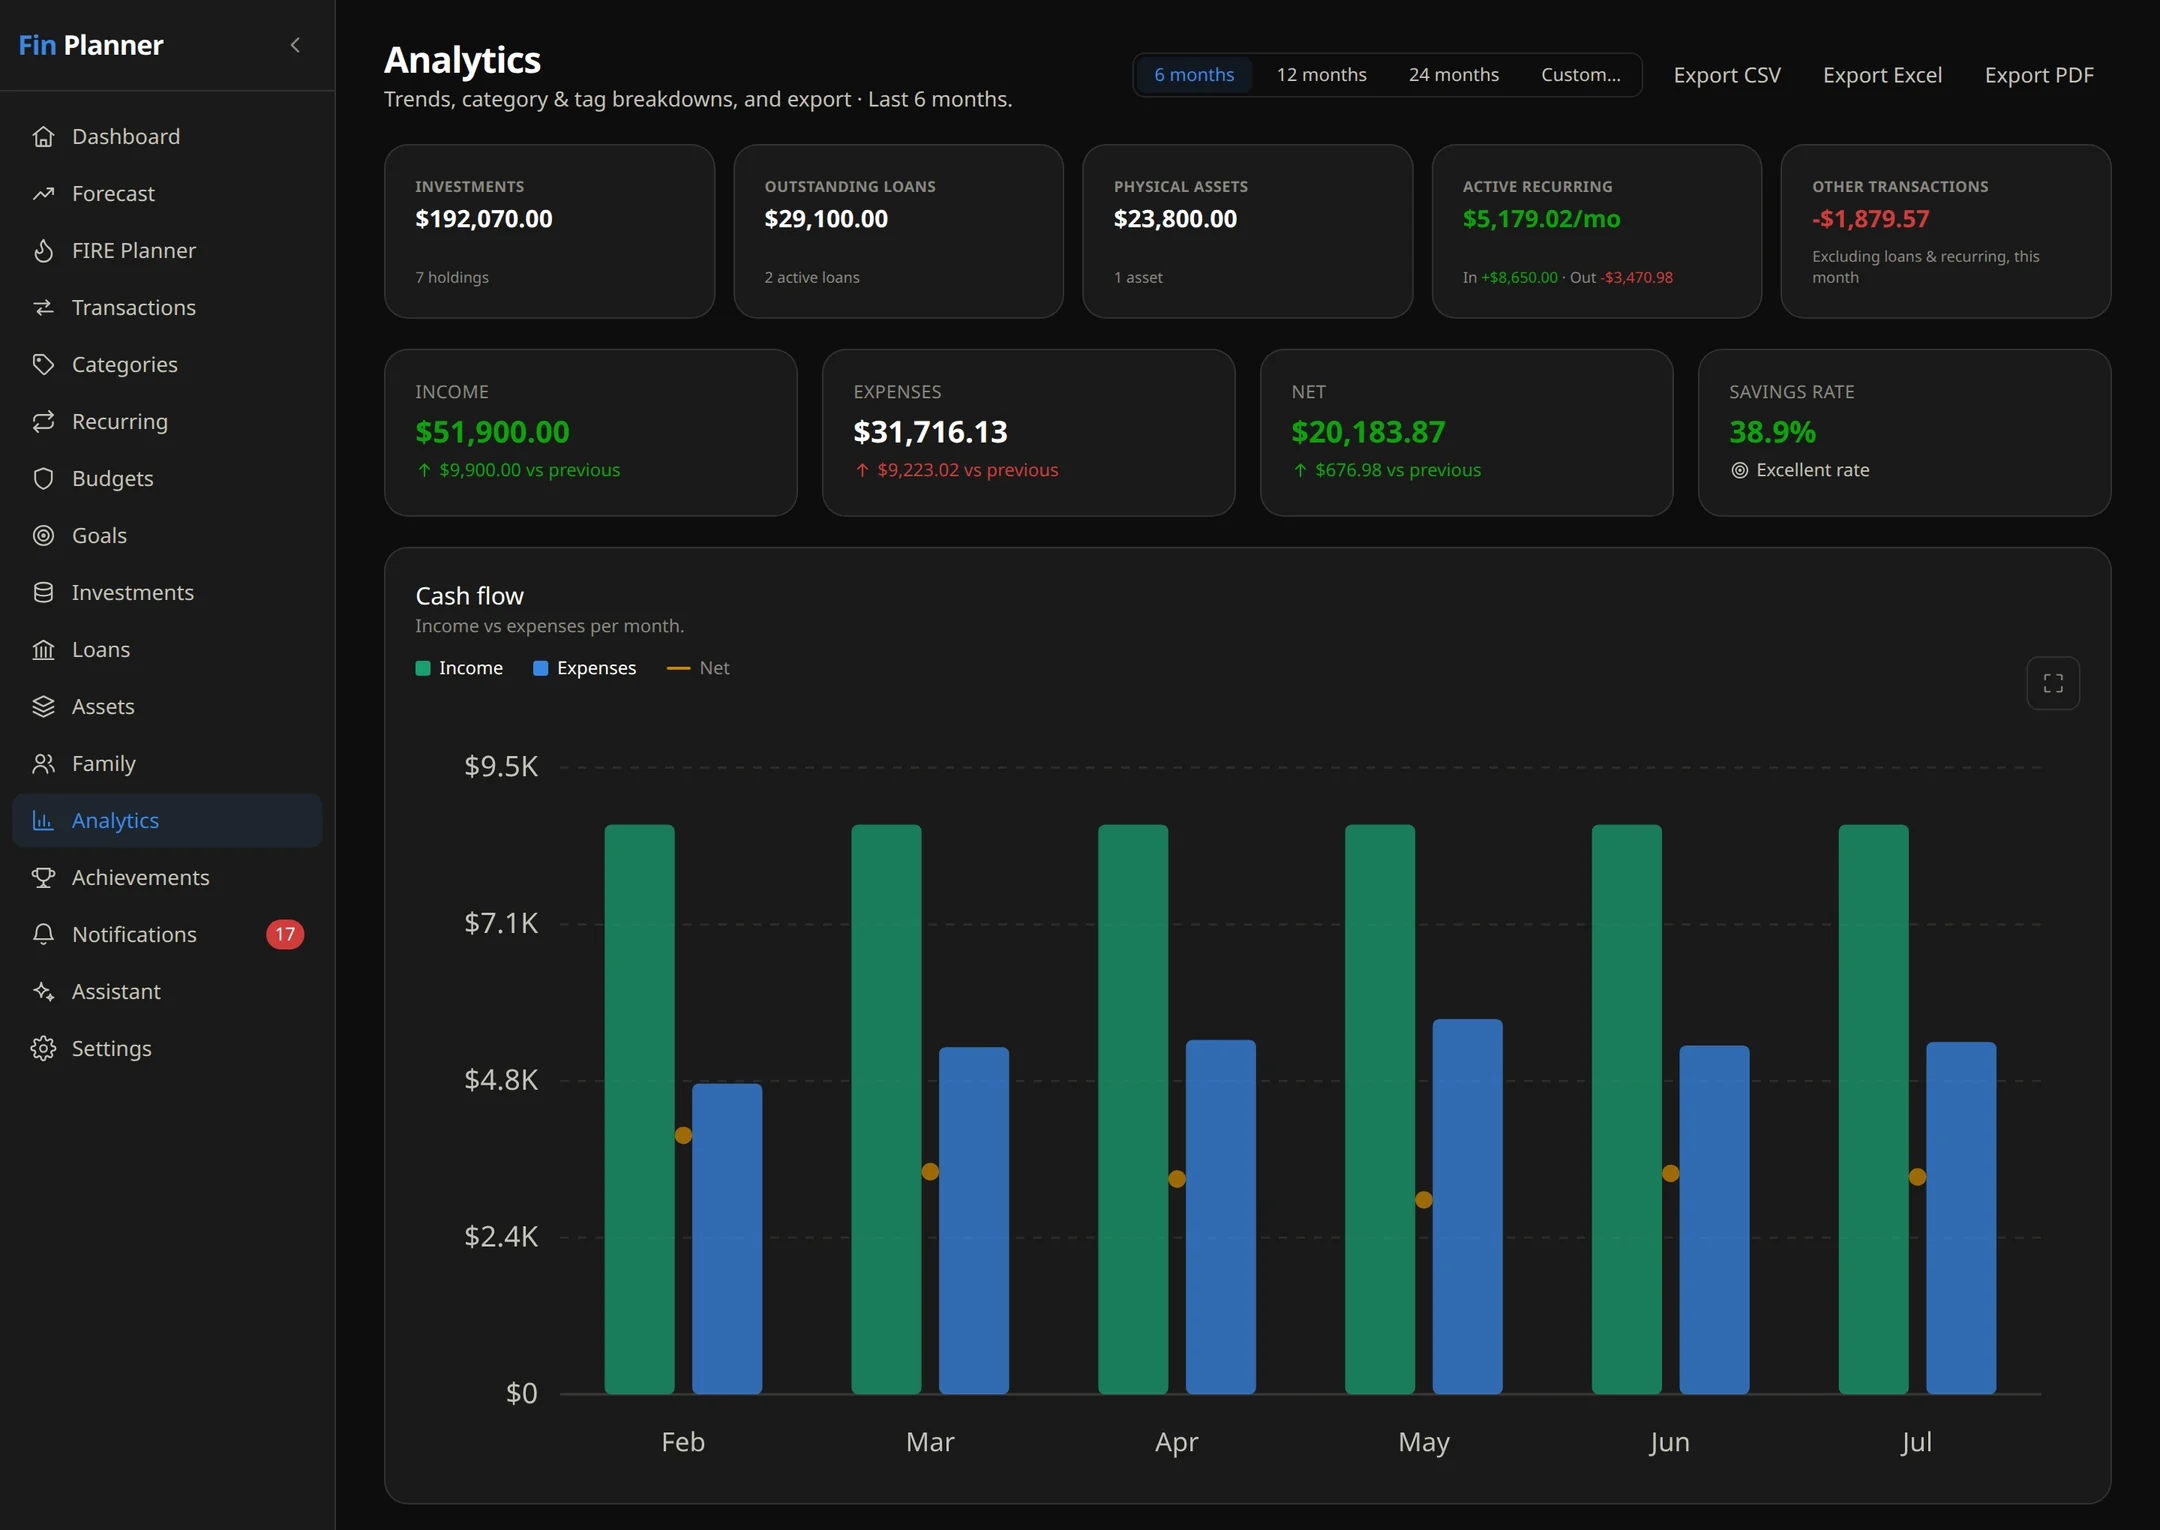The width and height of the screenshot is (2160, 1530).
Task: Click the net data point for Jul
Action: click(x=1917, y=1177)
